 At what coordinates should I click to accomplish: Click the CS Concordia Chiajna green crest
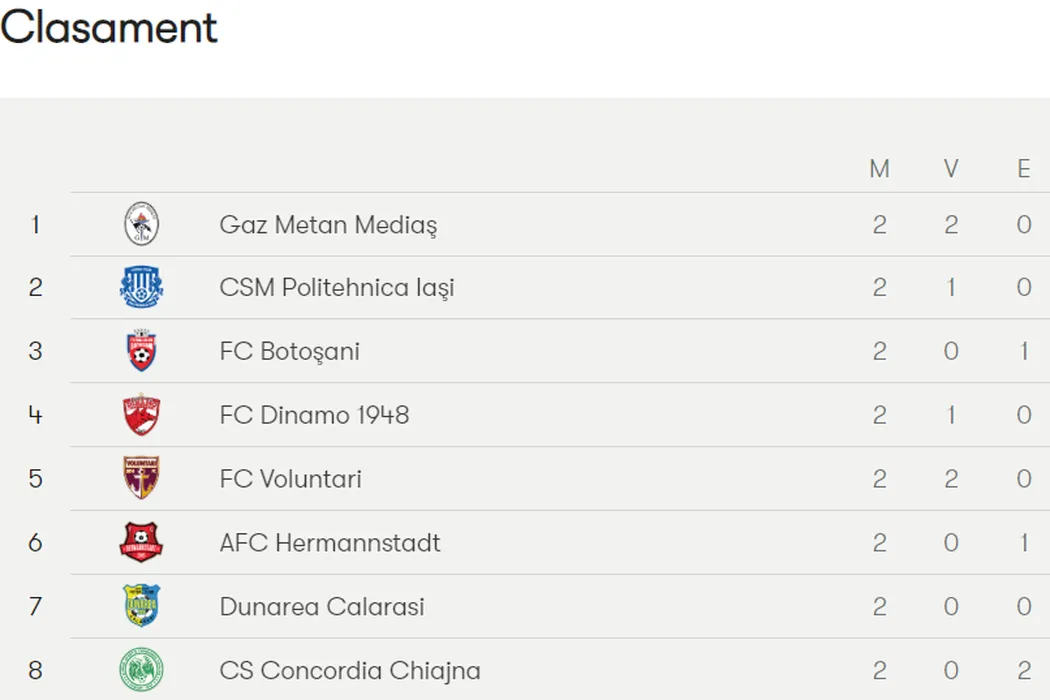point(141,670)
